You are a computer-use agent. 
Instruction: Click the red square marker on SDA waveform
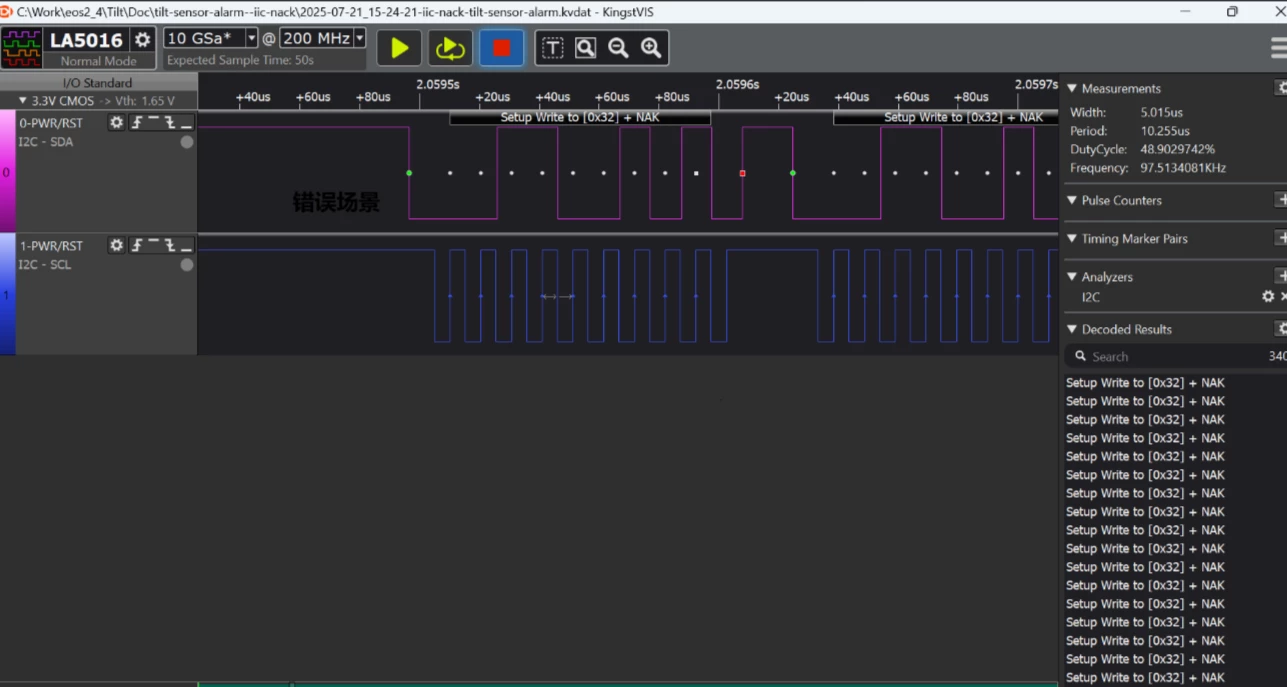(x=742, y=173)
